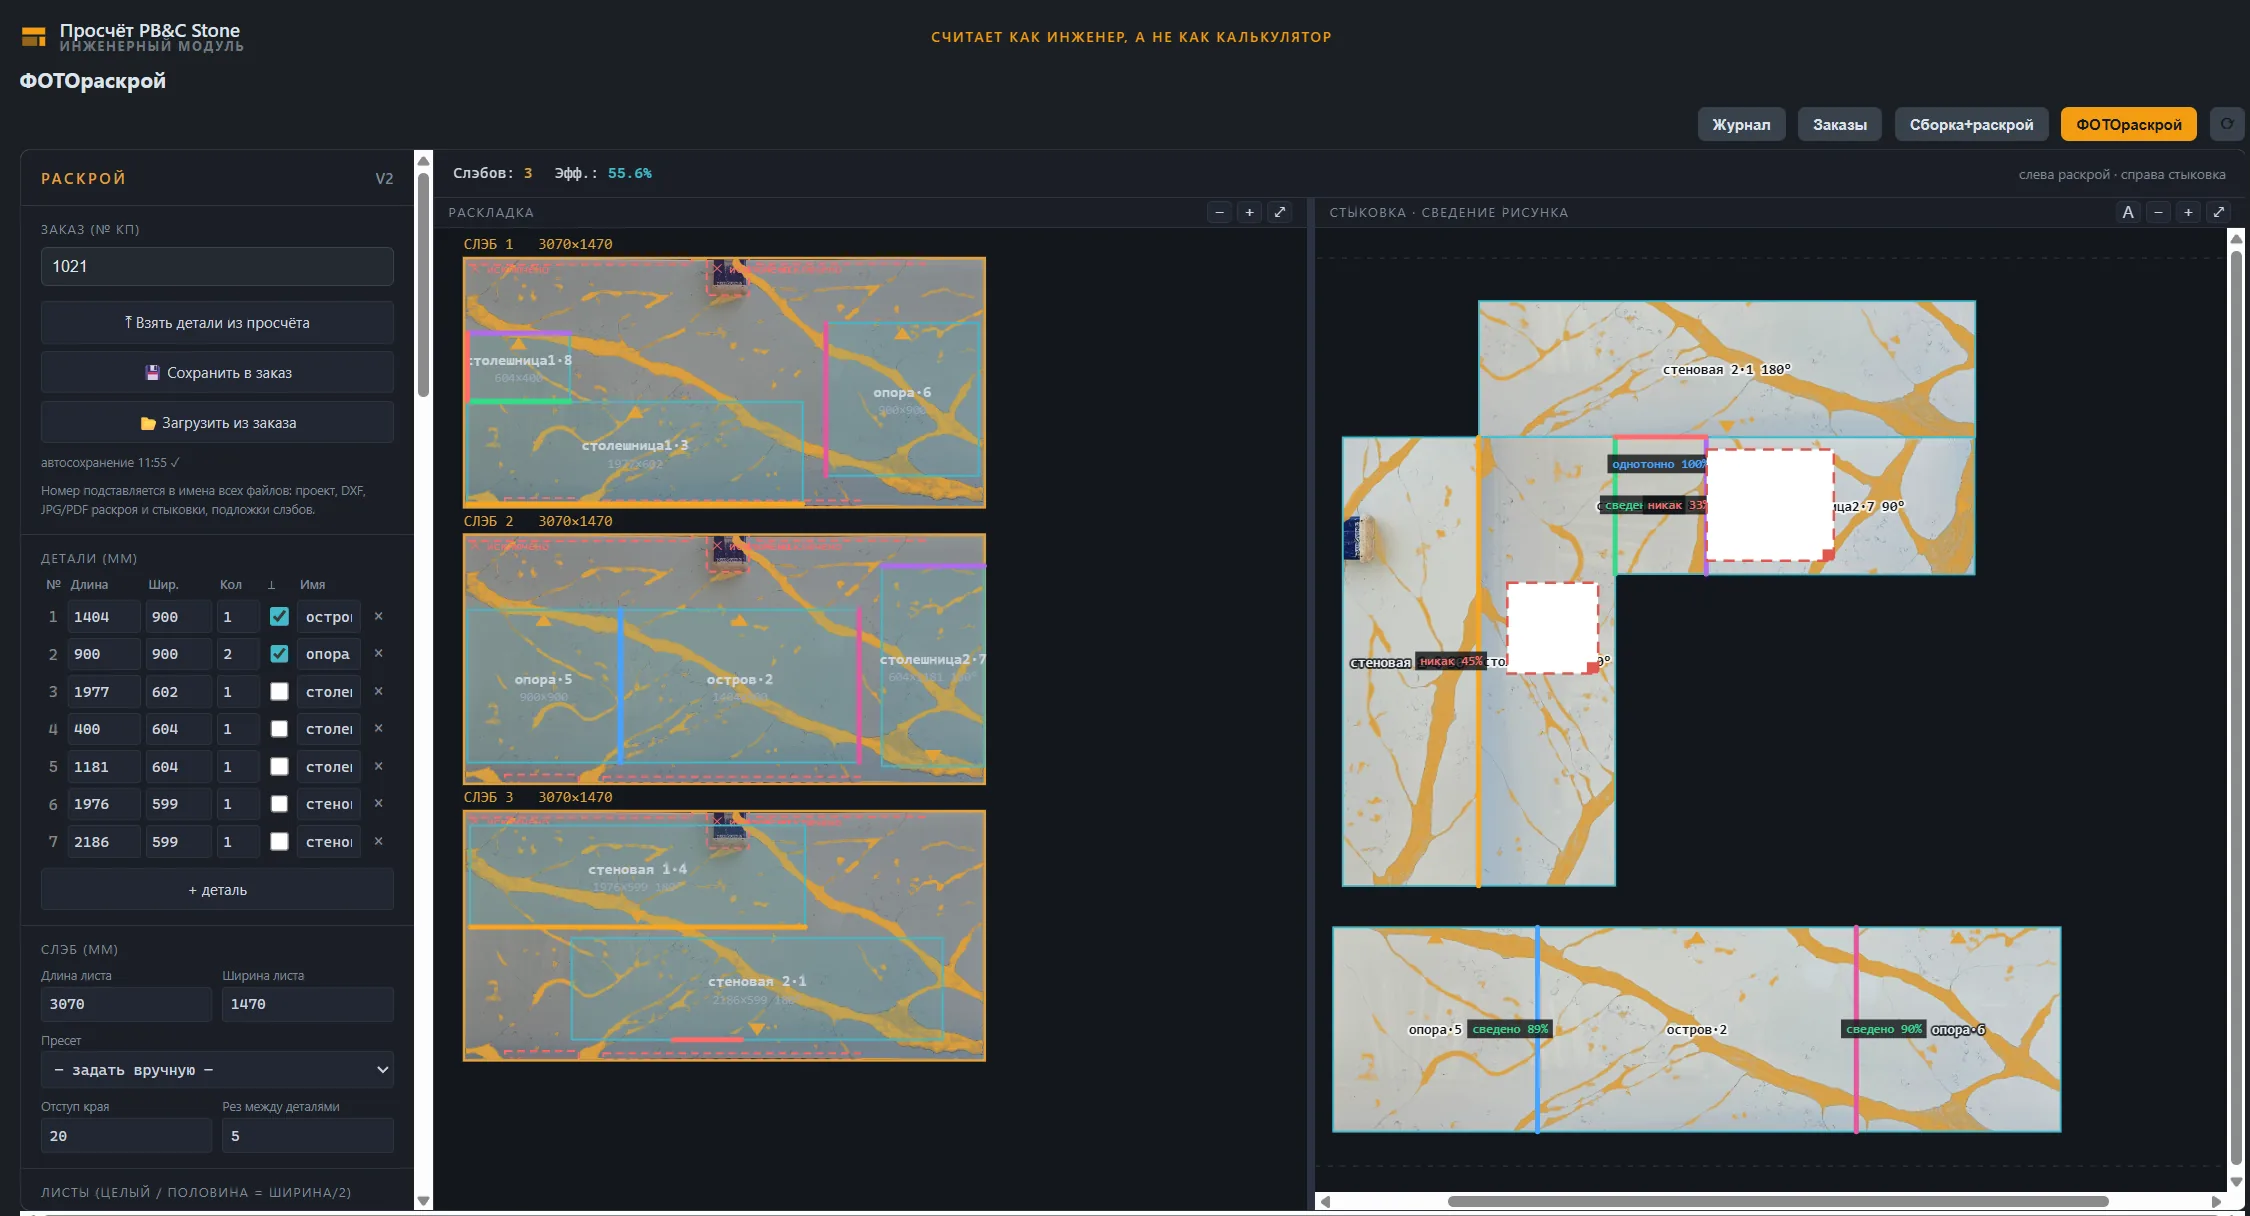This screenshot has width=2250, height=1216.
Task: Switch to the Заказы tab
Action: (1839, 124)
